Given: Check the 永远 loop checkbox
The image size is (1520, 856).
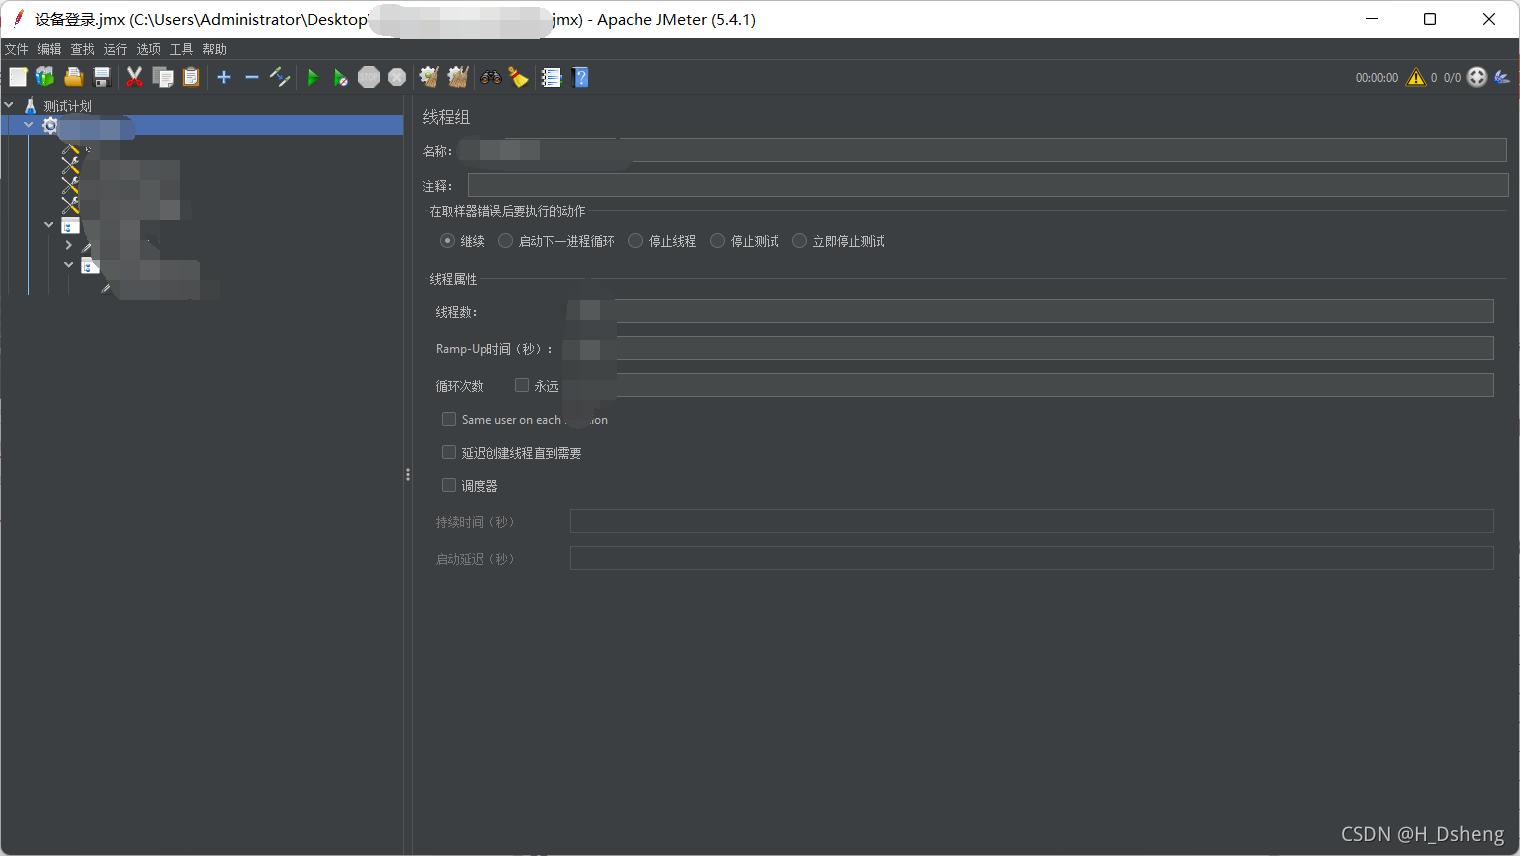Looking at the screenshot, I should pyautogui.click(x=521, y=385).
